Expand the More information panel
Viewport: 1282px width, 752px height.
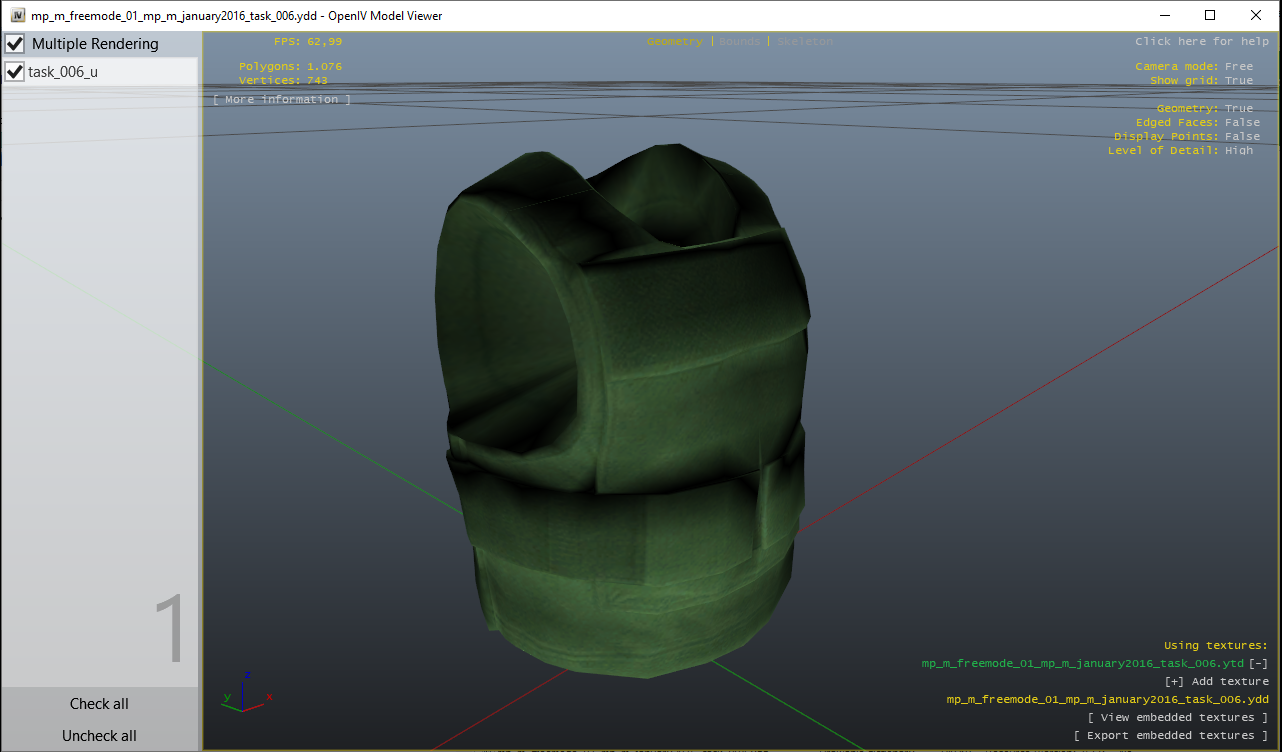281,98
